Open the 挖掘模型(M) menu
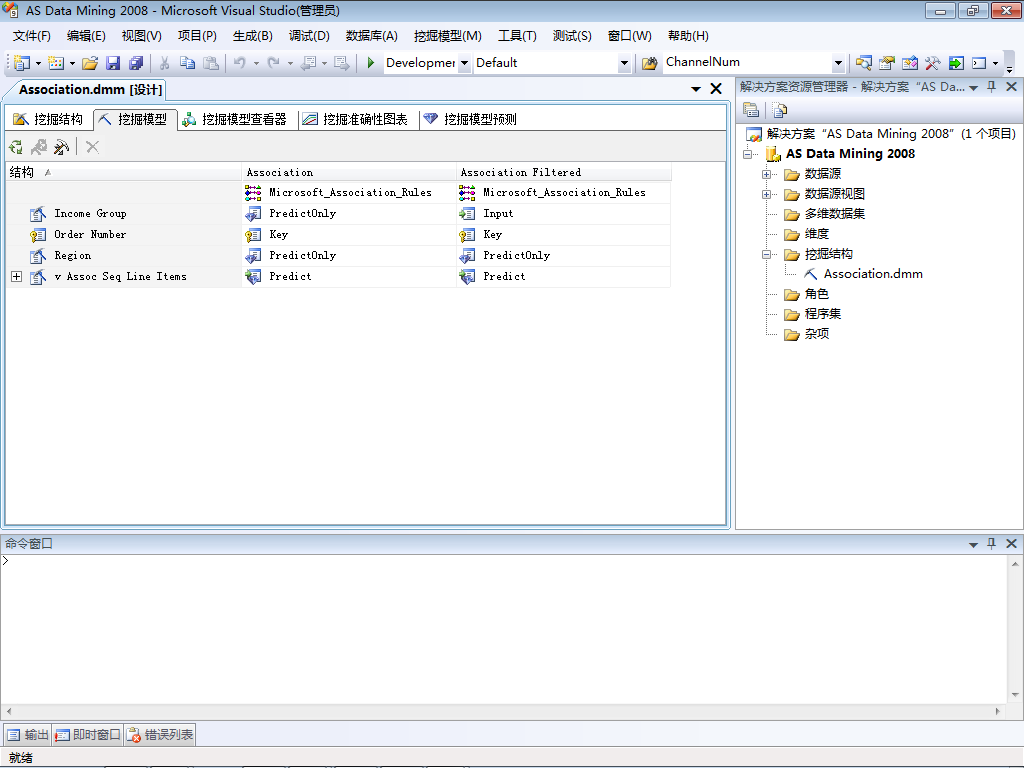Screen dimensions: 1024x768 [447, 36]
